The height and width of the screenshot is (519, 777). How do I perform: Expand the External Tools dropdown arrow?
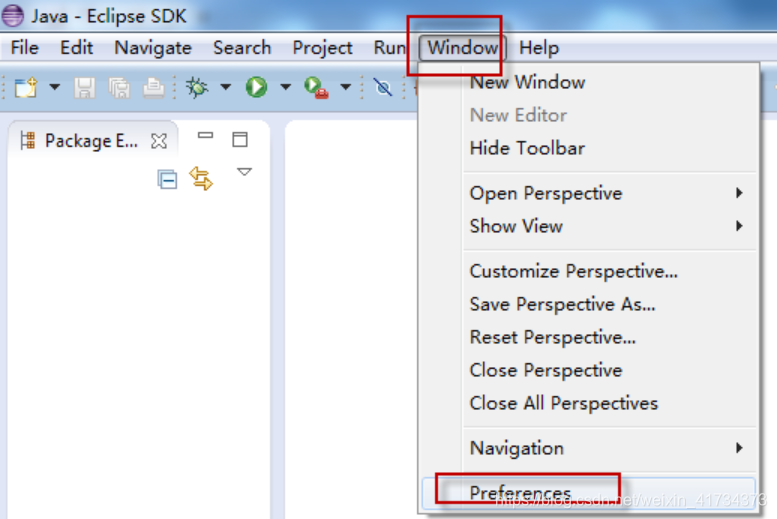345,87
